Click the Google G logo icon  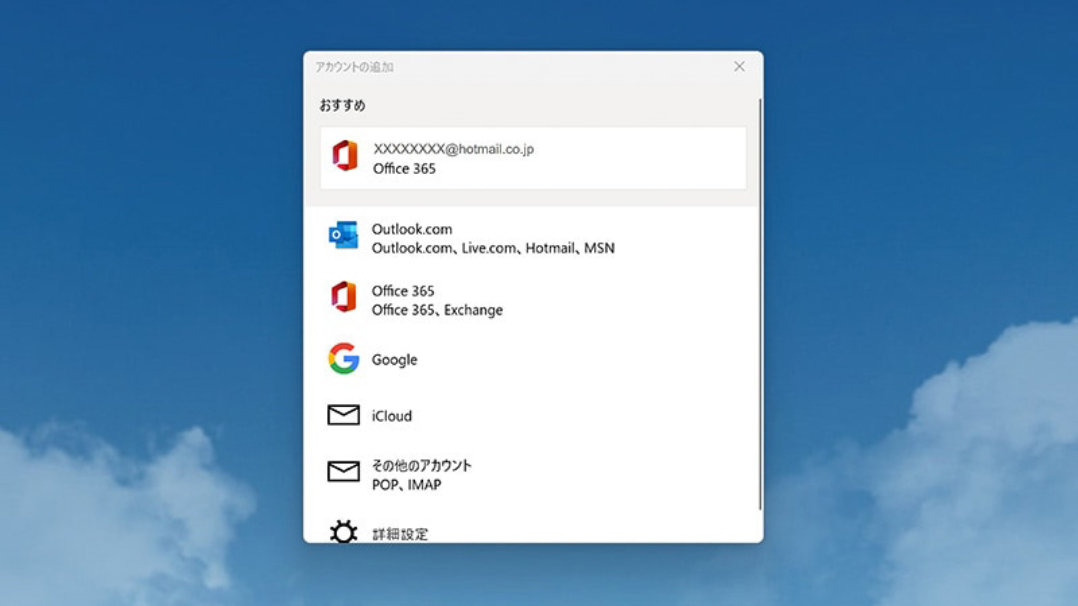click(x=344, y=358)
